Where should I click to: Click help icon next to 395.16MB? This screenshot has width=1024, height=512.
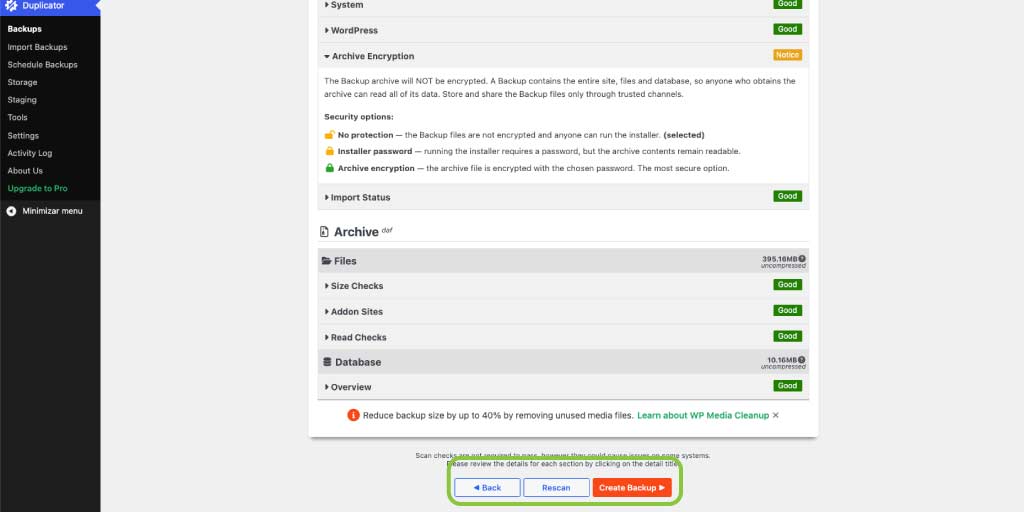point(802,259)
